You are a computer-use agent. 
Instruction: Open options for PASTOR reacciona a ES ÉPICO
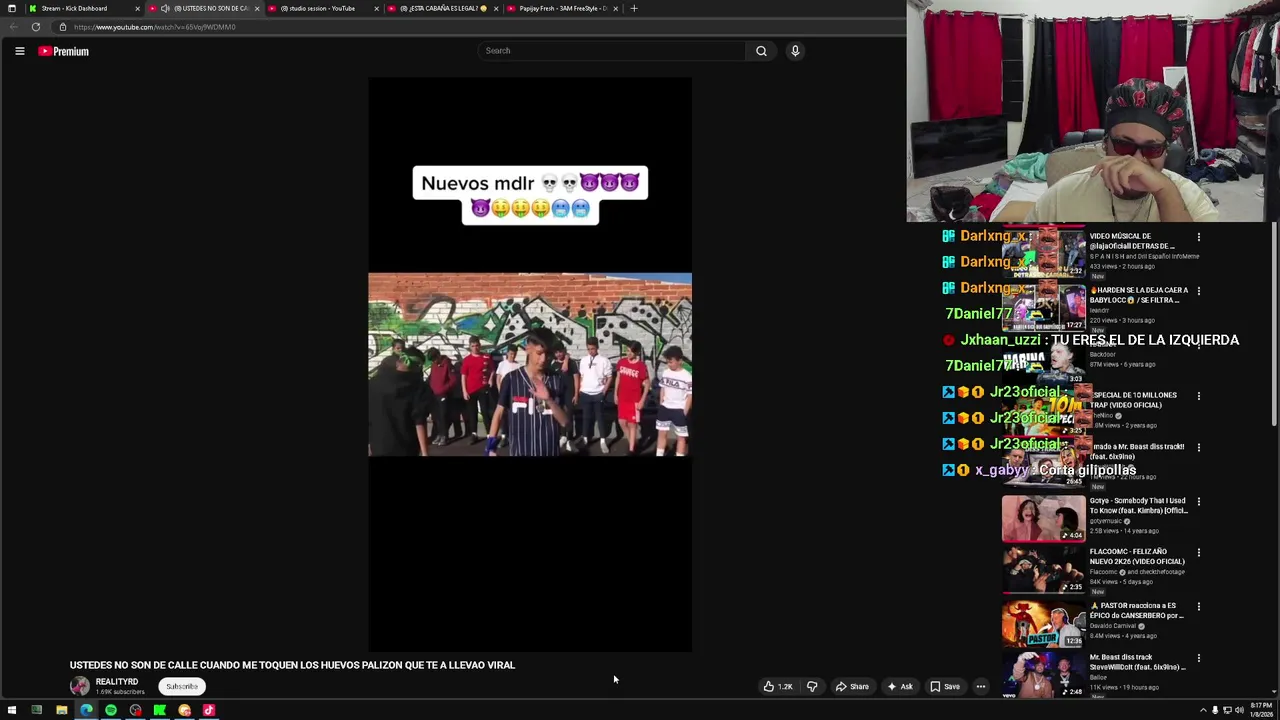click(1199, 607)
